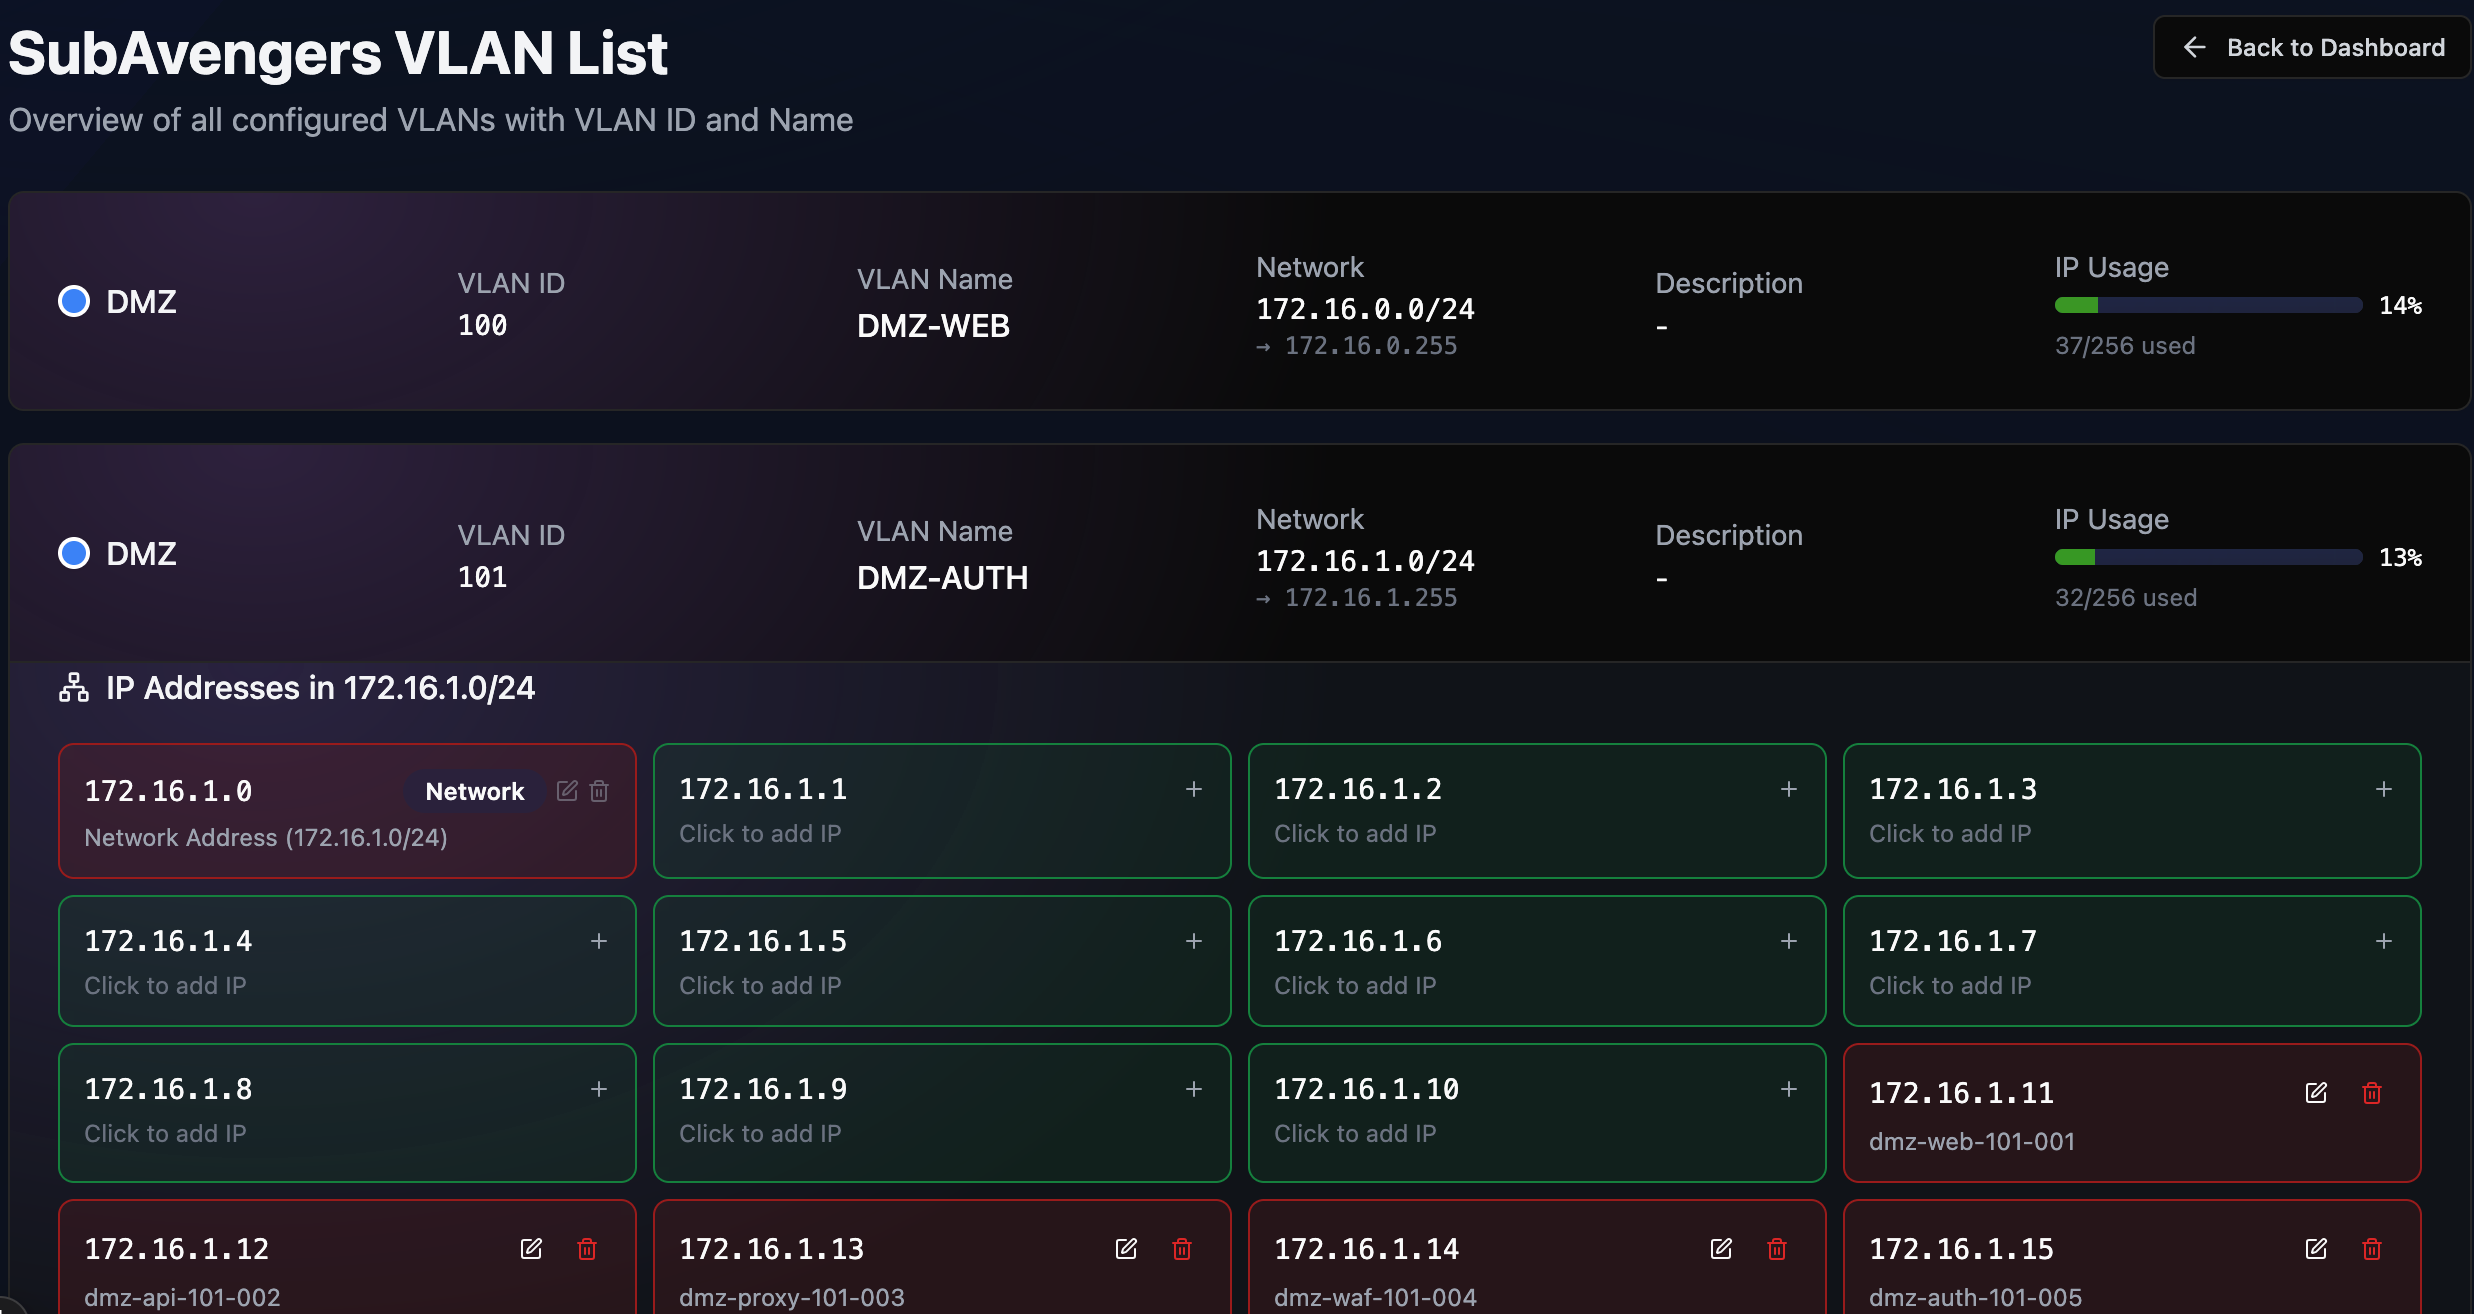The height and width of the screenshot is (1314, 2474).
Task: Edit the 172.16.1.12 dmz-api entry
Action: (x=531, y=1249)
